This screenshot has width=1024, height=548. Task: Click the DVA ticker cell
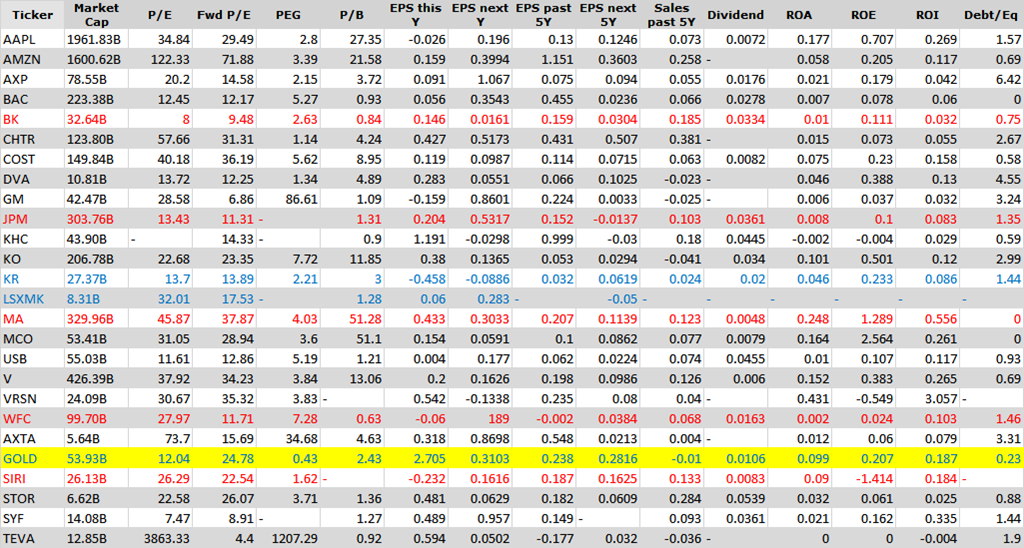33,180
